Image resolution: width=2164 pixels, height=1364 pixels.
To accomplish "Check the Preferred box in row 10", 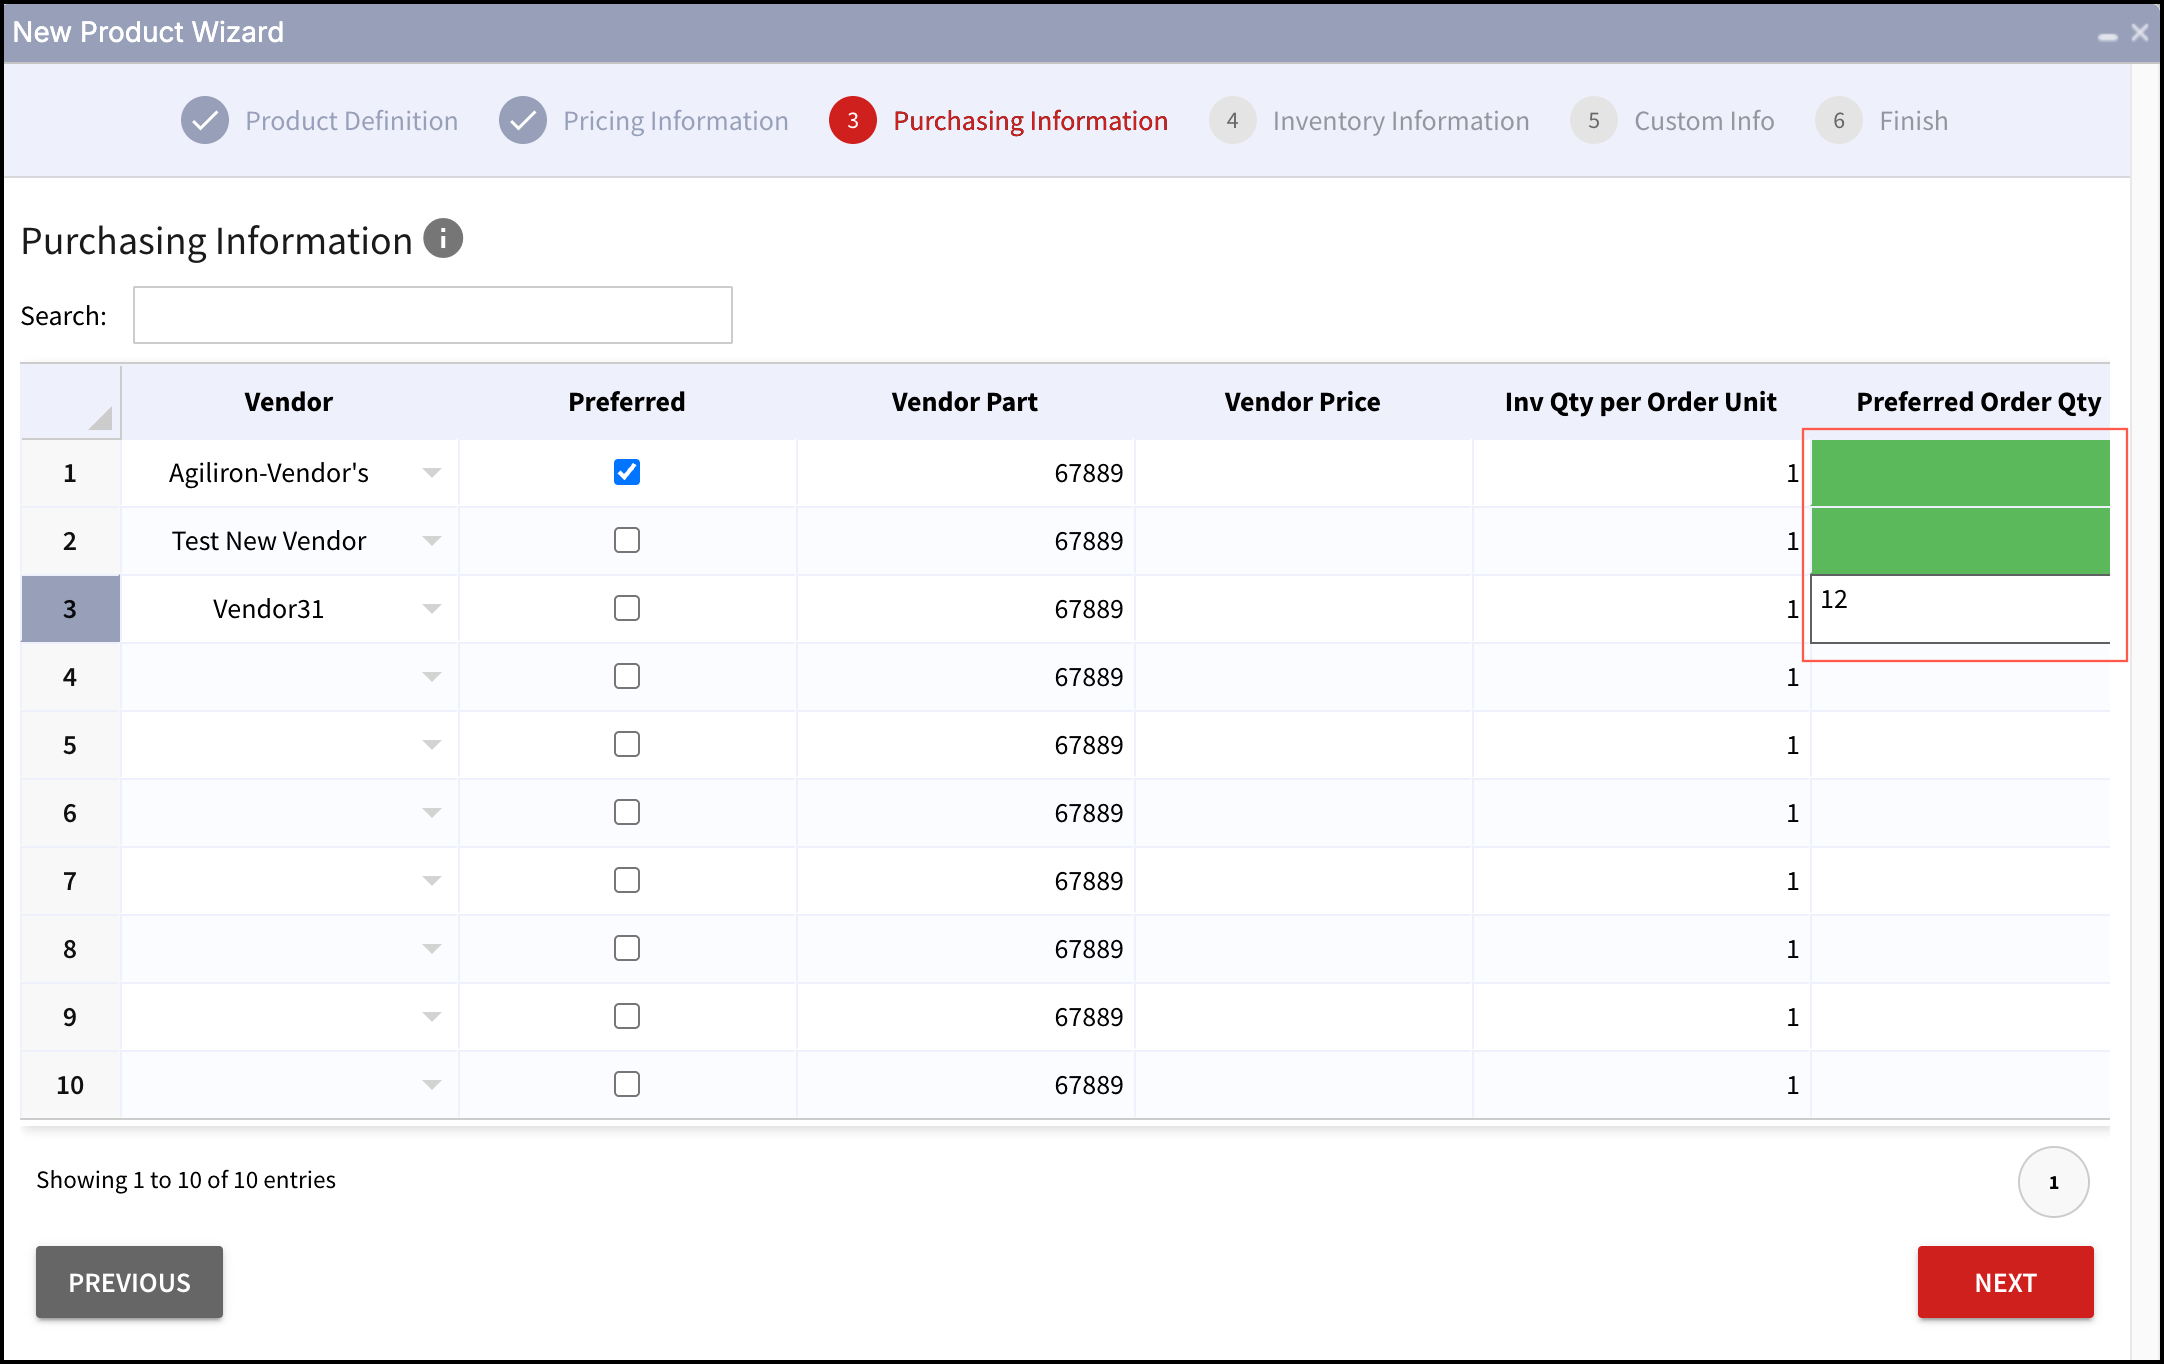I will tap(627, 1084).
